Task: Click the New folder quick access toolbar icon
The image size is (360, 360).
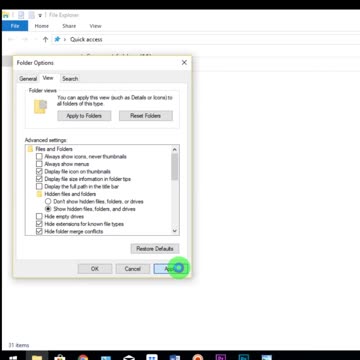Action: point(31,15)
